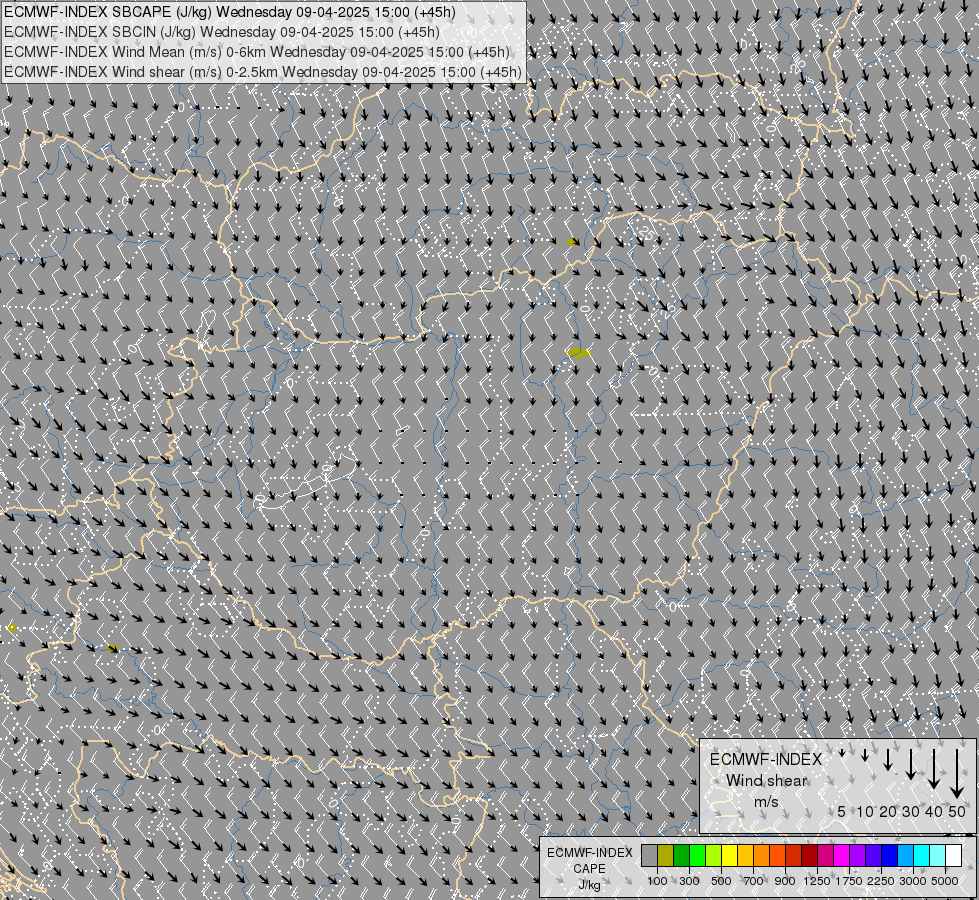The height and width of the screenshot is (900, 979).
Task: Click the '5' label under wind shear arrows
Action: coord(842,811)
